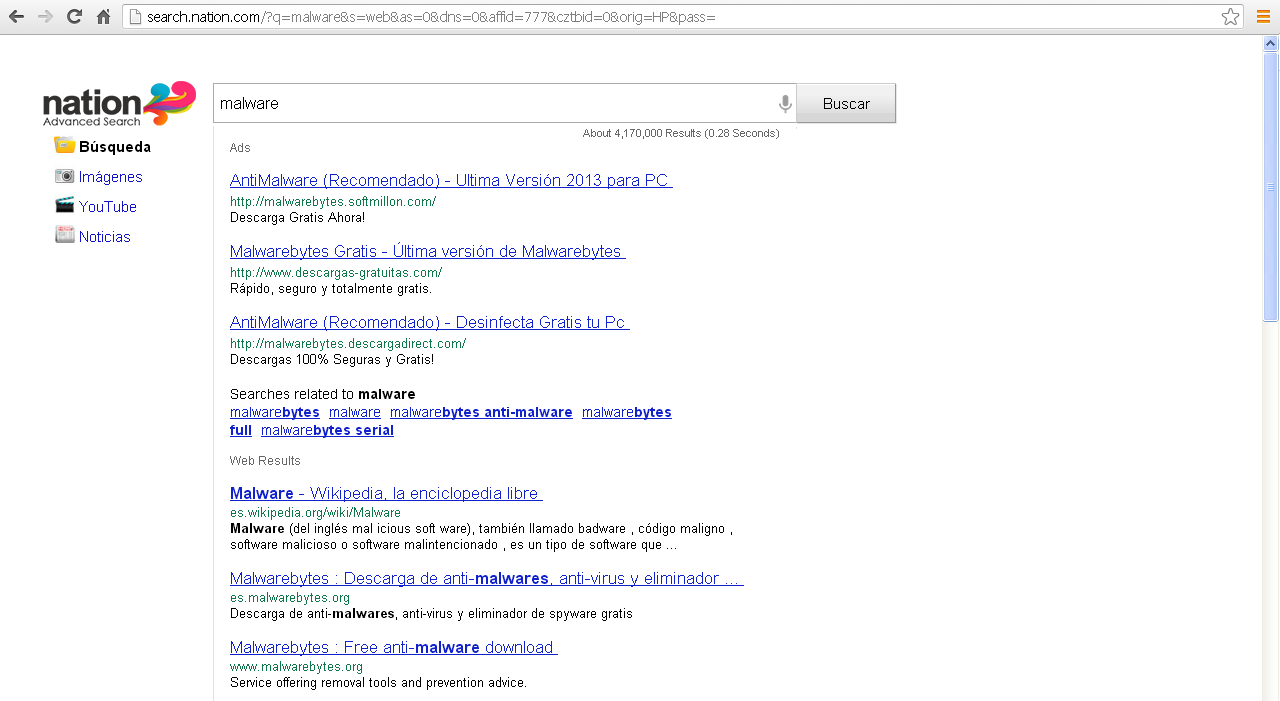This screenshot has width=1280, height=701.
Task: Click the browser forward arrow
Action: [x=45, y=17]
